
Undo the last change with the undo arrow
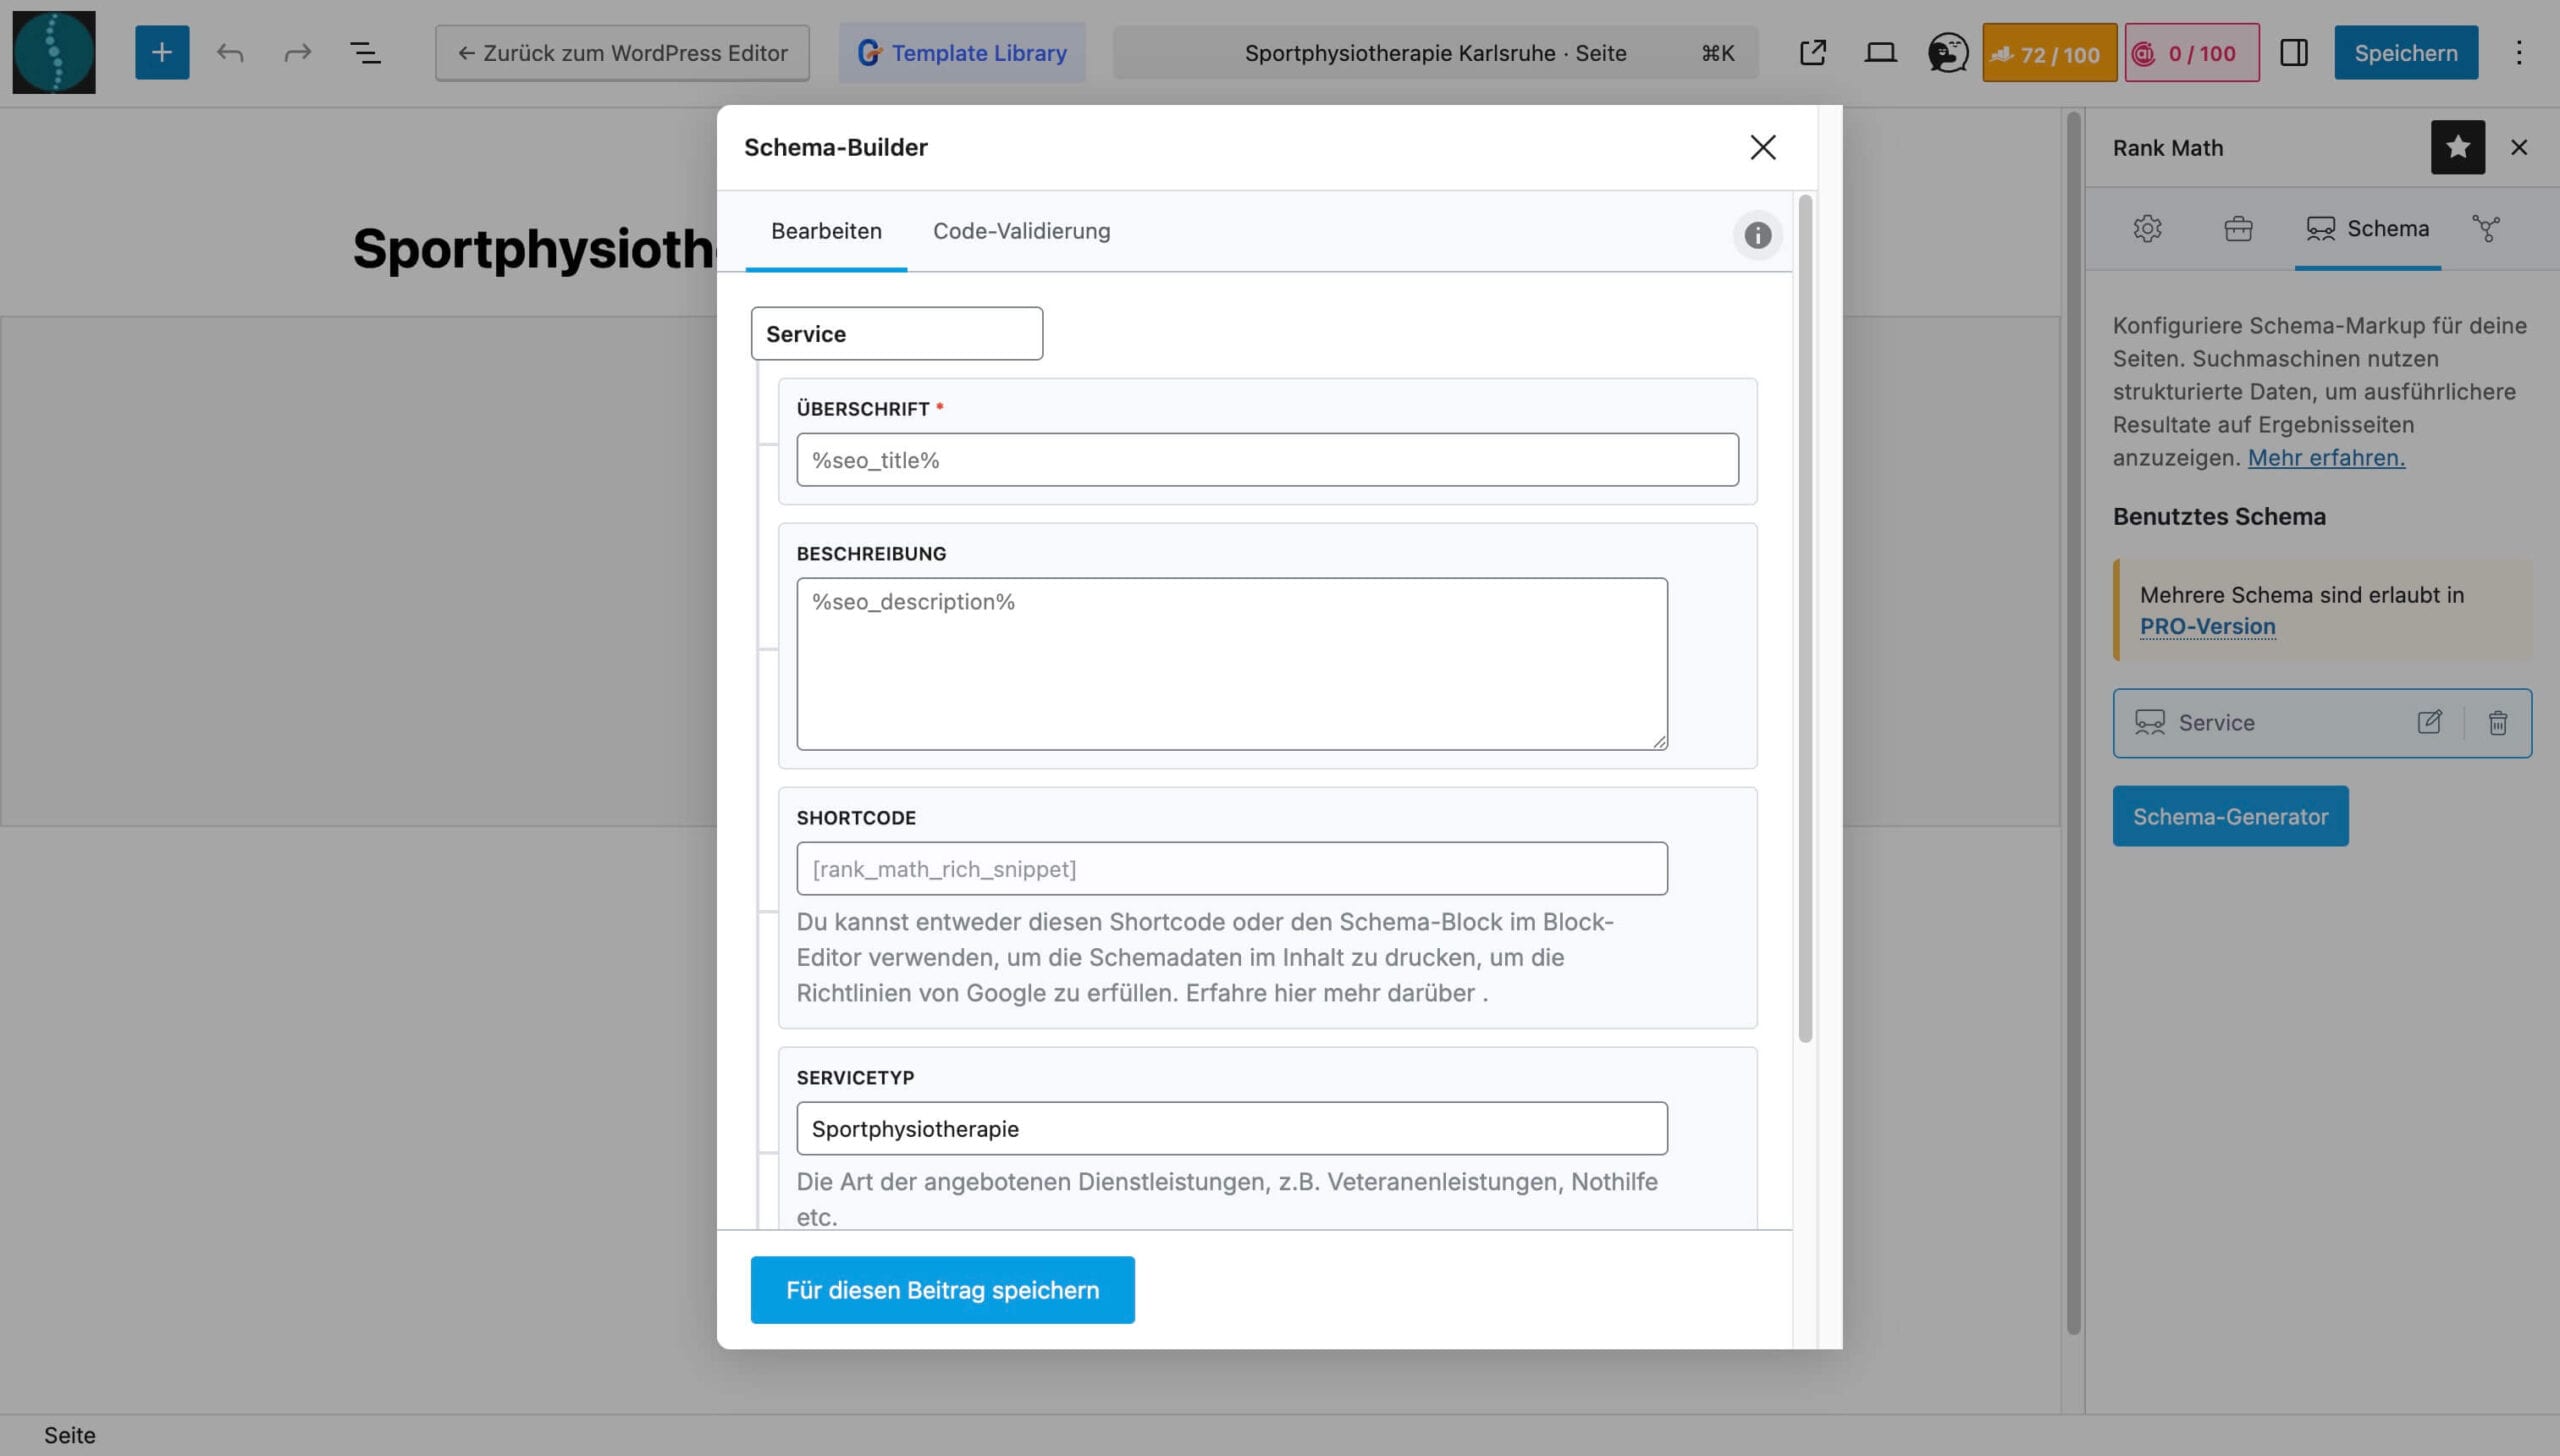point(231,52)
